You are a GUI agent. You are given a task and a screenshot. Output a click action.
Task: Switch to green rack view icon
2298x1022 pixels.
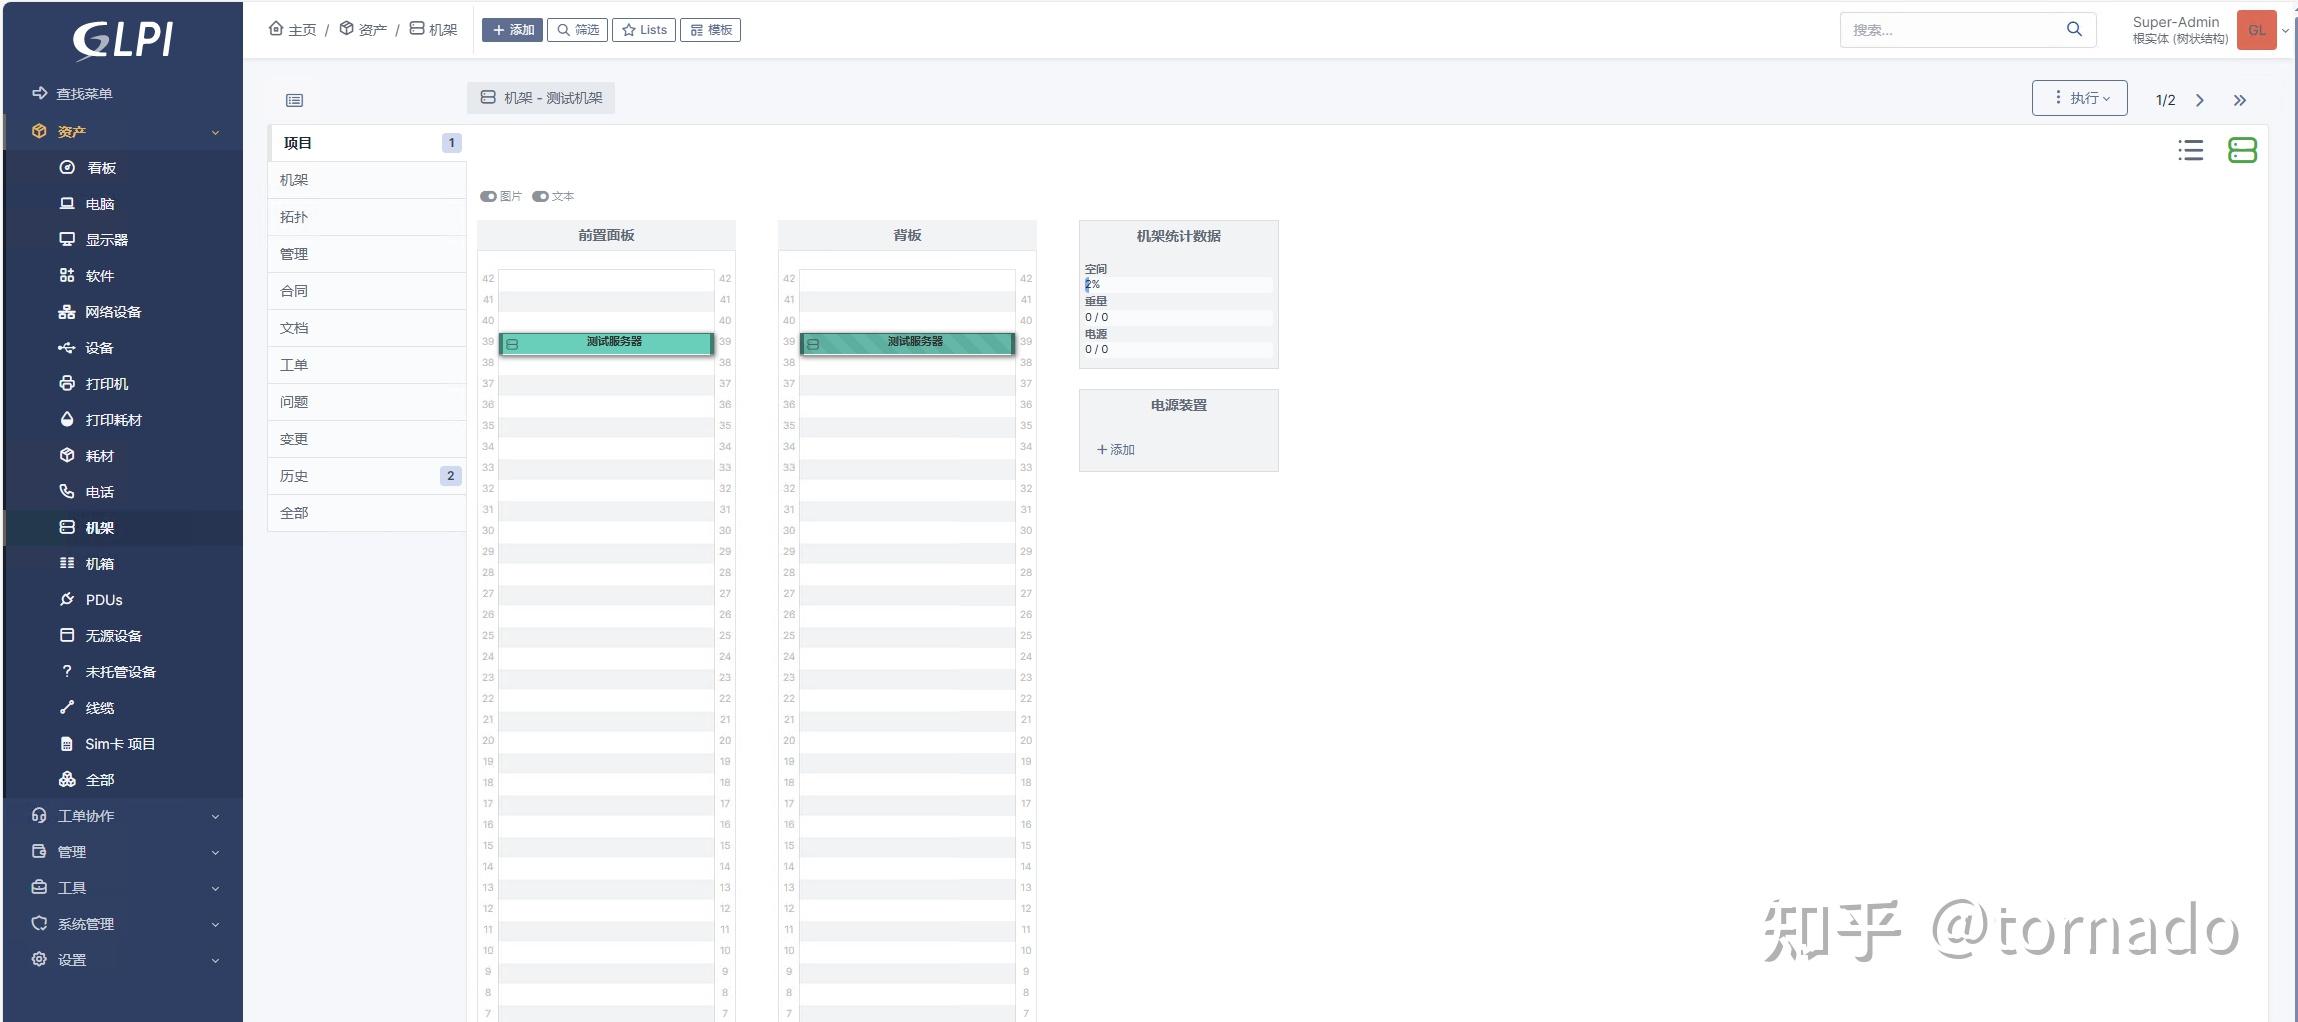point(2242,150)
